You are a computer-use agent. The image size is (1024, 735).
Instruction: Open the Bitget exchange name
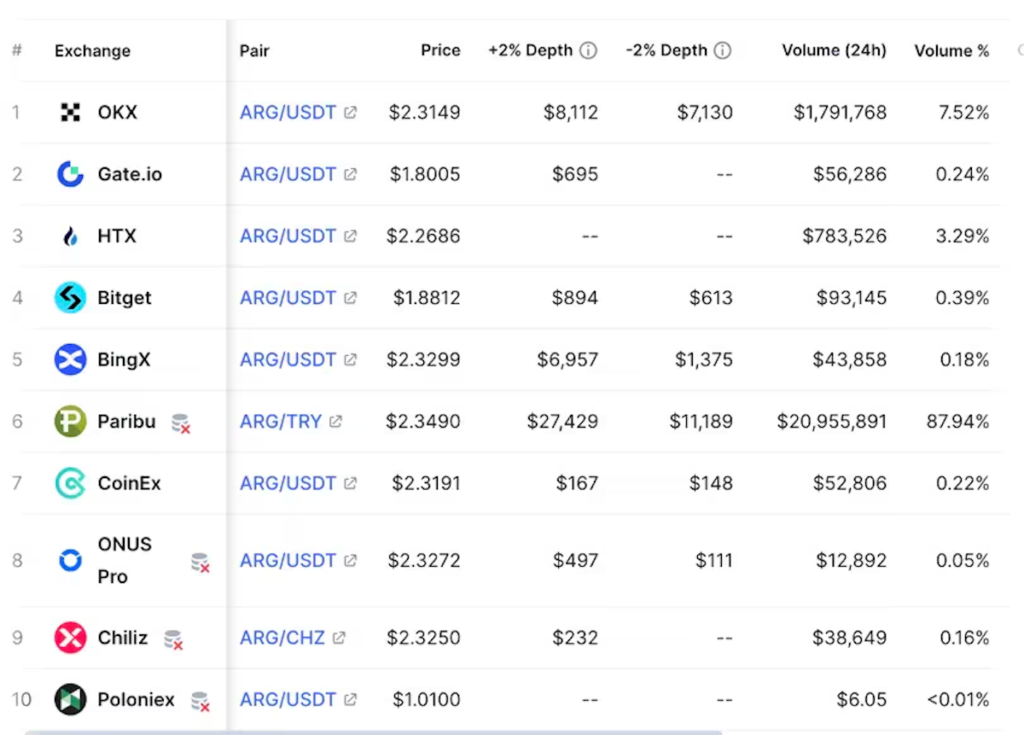coord(124,298)
